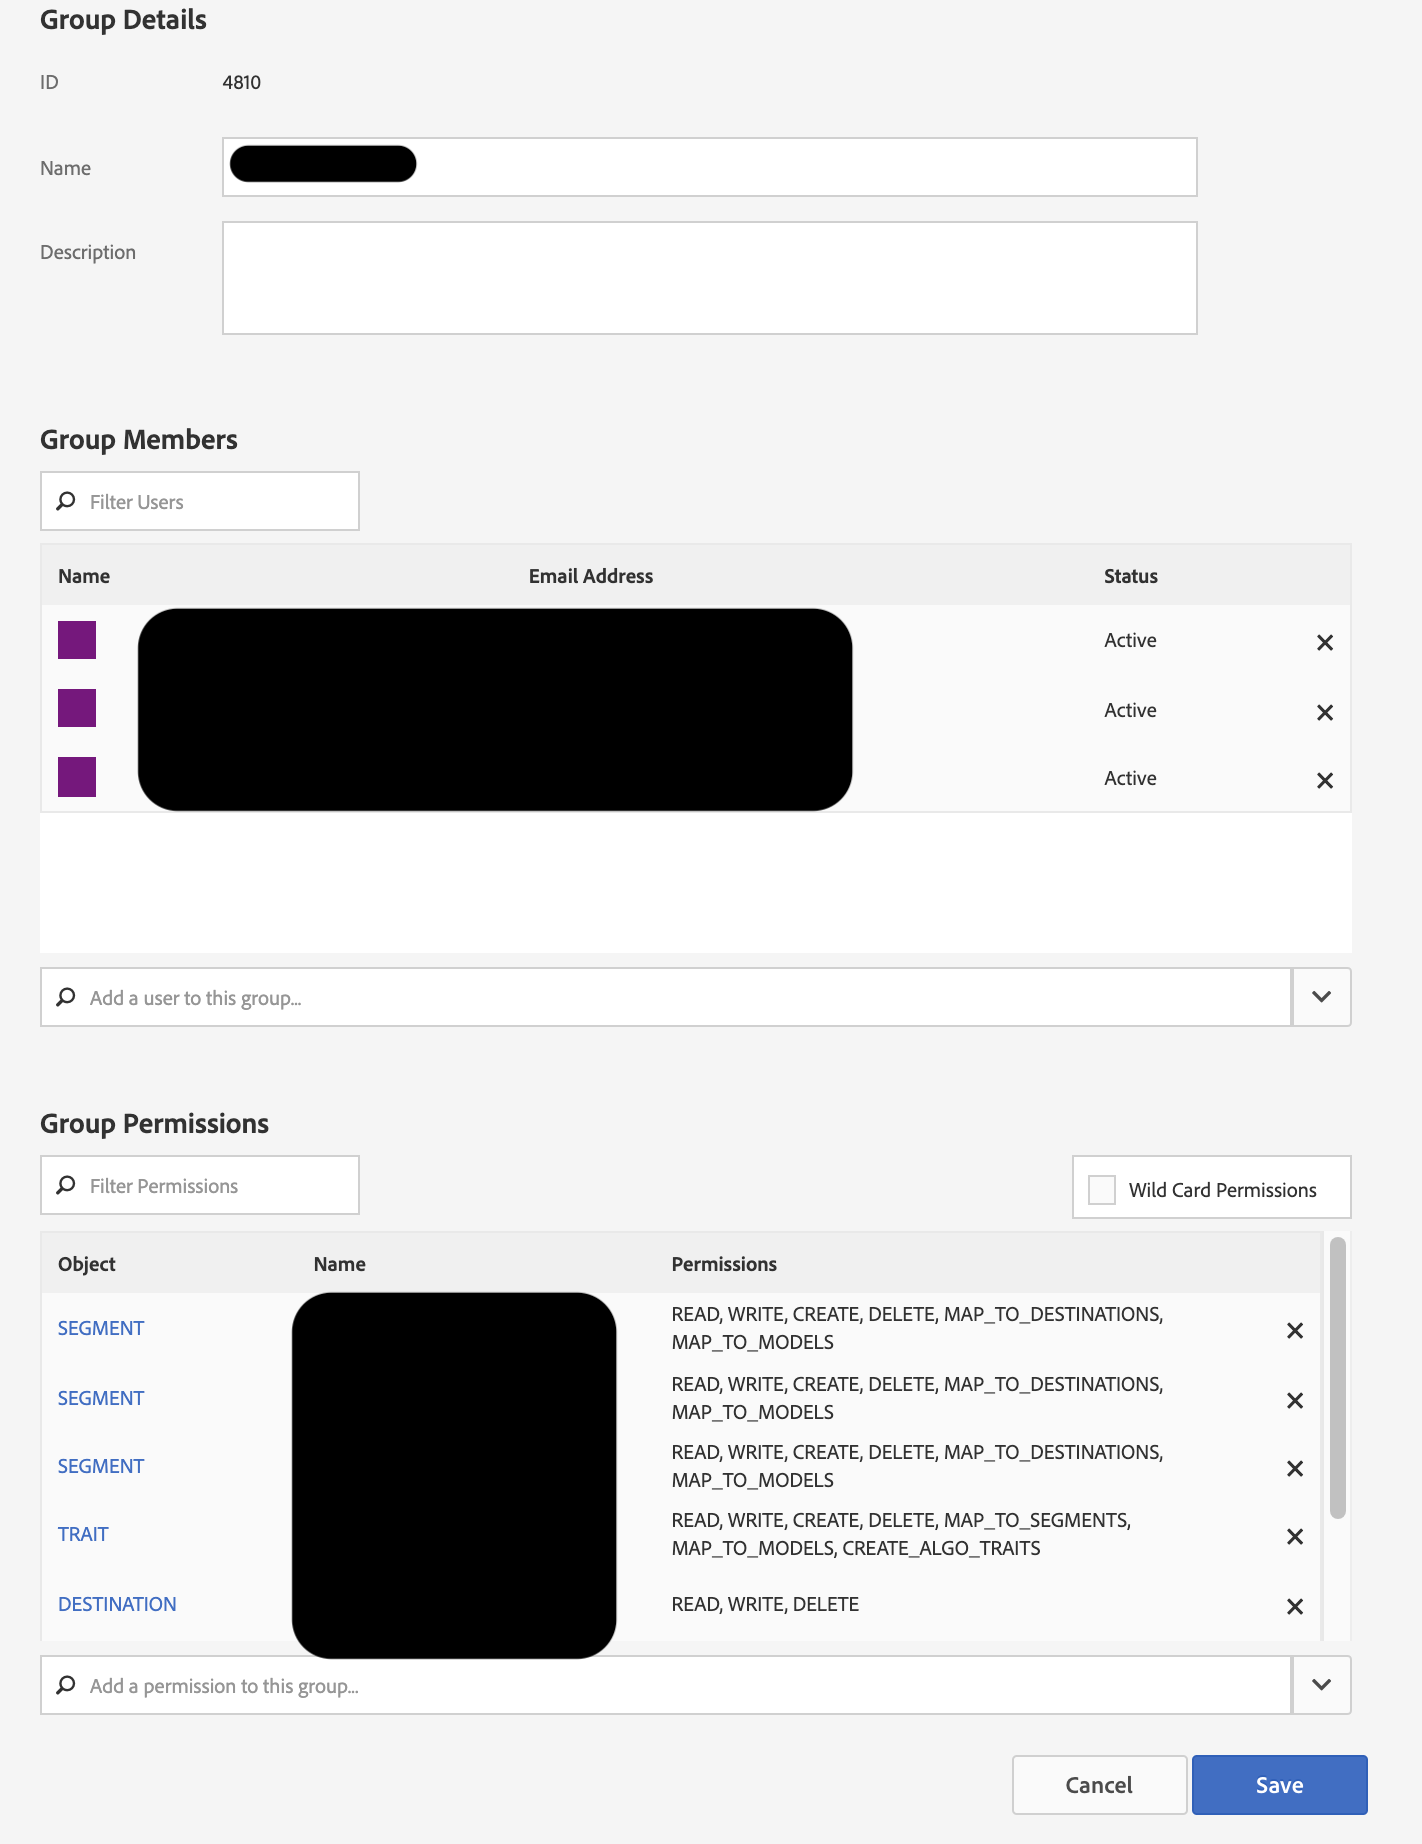Remove the second active group member
The height and width of the screenshot is (1844, 1422).
(1325, 712)
